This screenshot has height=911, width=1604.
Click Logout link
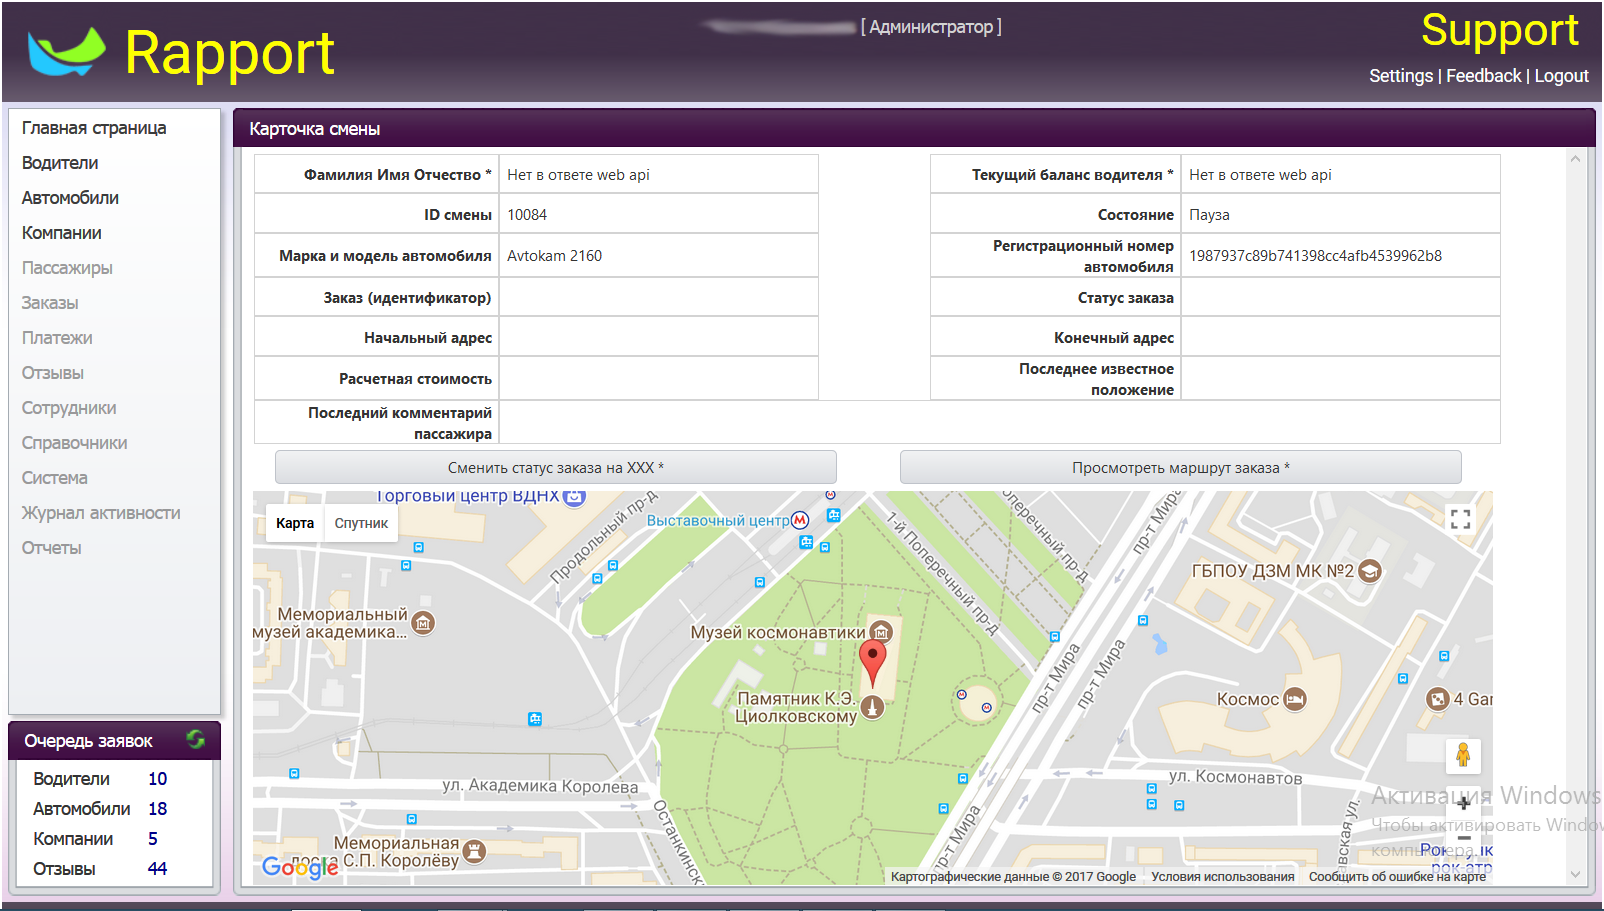pyautogui.click(x=1561, y=76)
